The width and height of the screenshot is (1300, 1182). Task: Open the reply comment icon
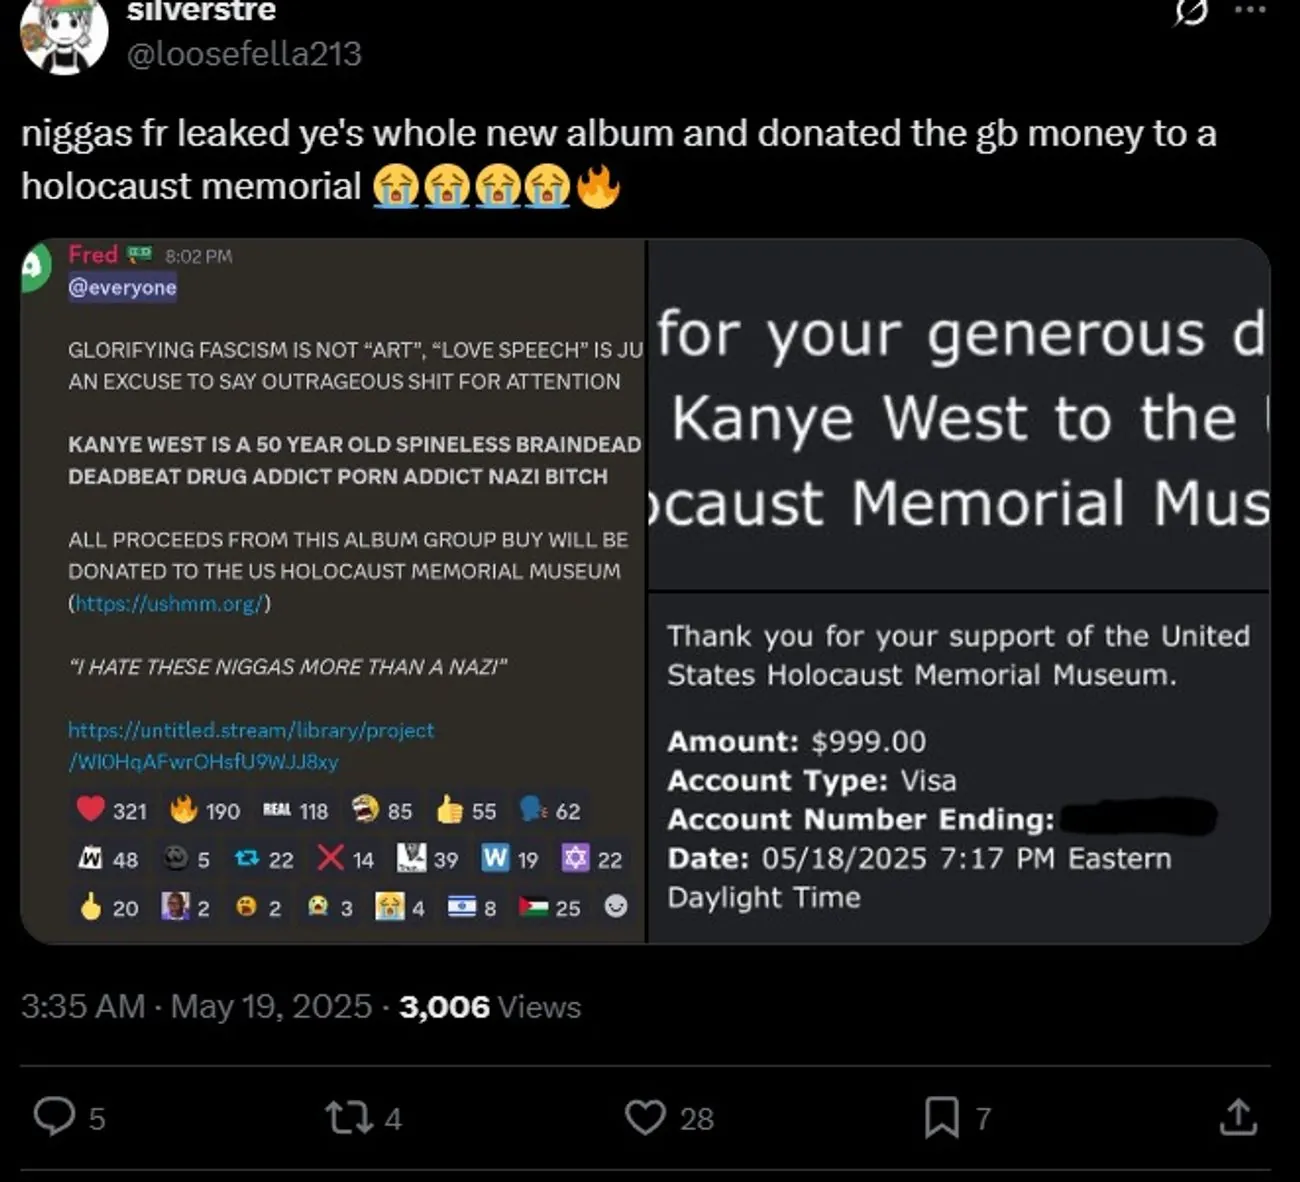(54, 1117)
